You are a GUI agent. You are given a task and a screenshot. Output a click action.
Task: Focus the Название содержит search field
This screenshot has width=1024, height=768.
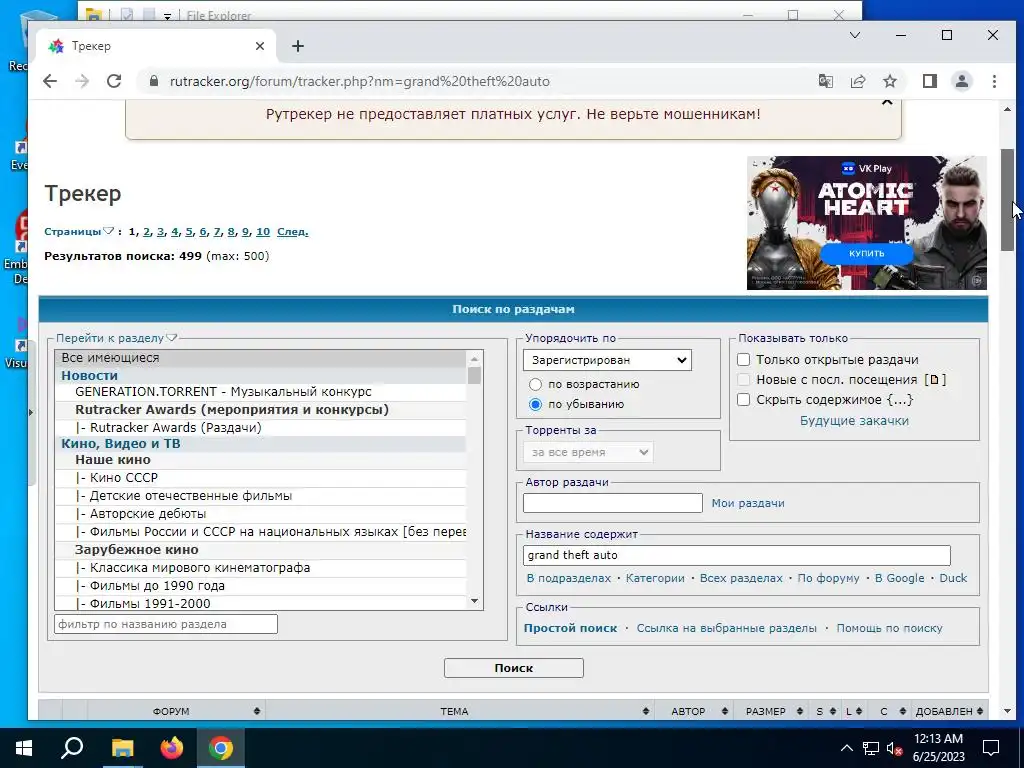tap(737, 555)
